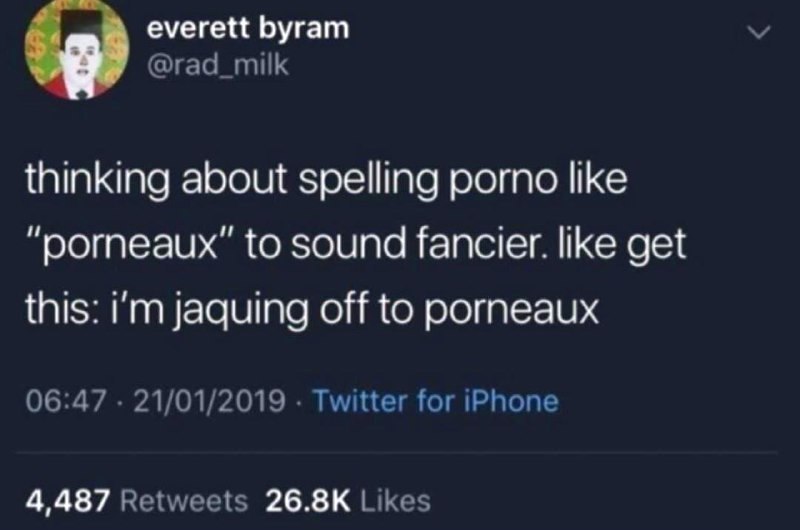
Task: View the 4,487 Retweets list
Action: coord(137,500)
